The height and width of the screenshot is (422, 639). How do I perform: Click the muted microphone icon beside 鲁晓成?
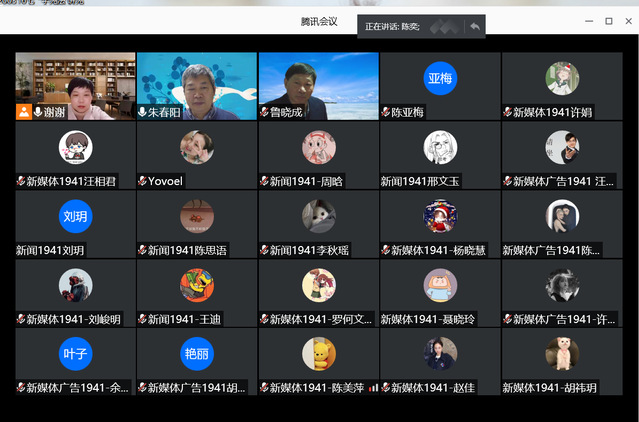[264, 113]
